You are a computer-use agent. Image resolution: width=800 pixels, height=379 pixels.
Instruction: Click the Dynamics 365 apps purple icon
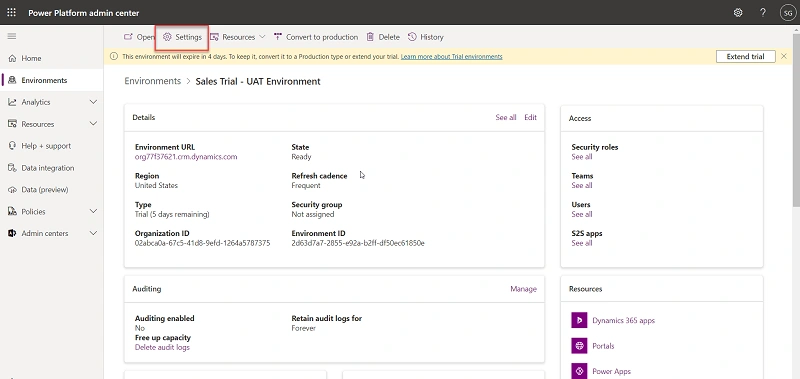pos(579,320)
